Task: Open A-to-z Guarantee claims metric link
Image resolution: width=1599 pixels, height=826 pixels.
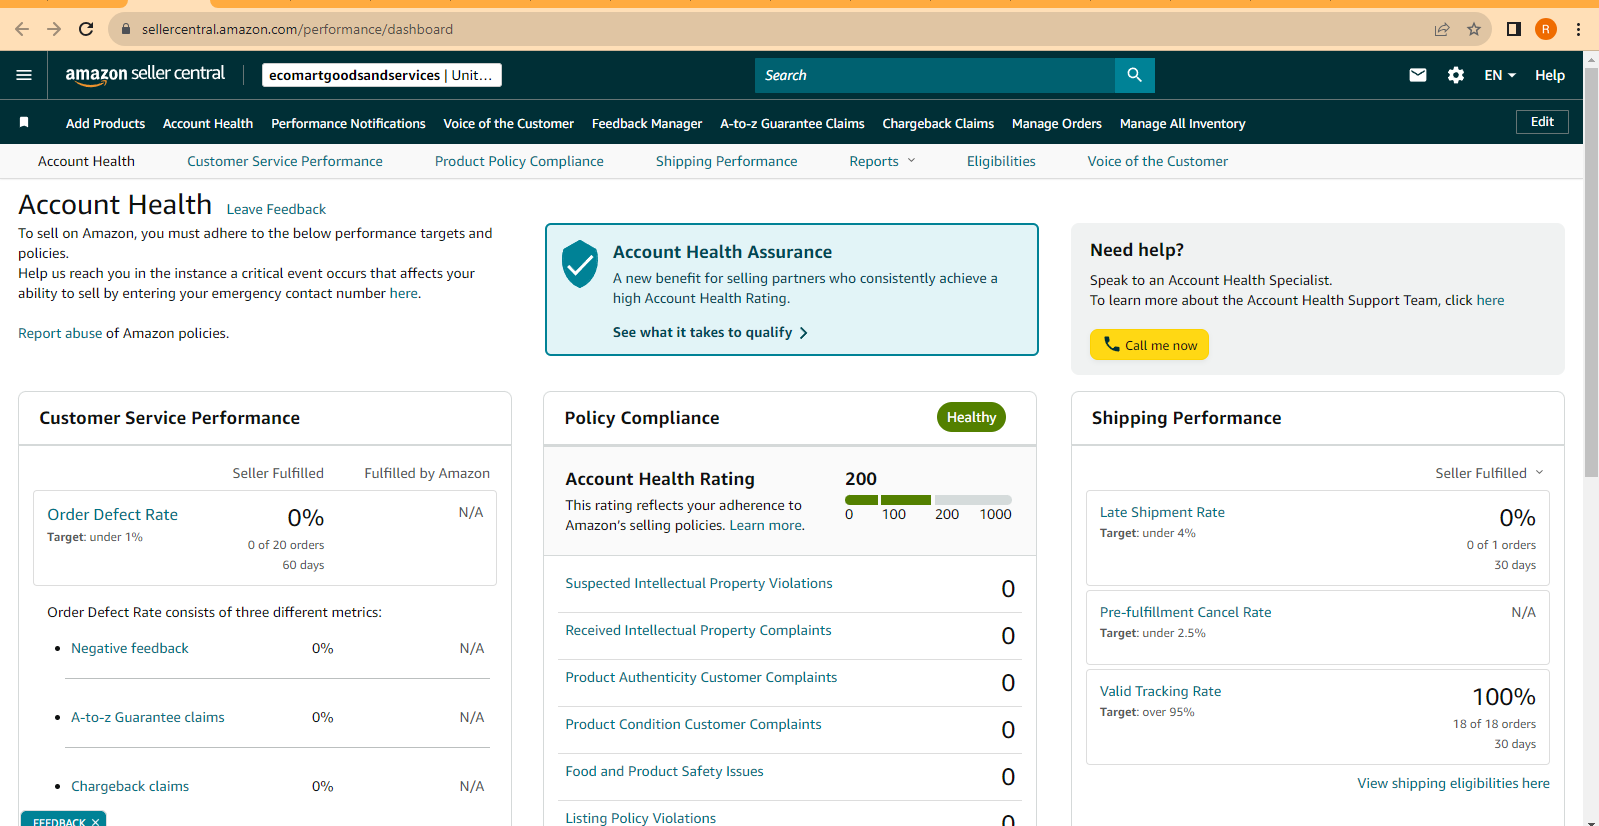Action: pos(148,717)
